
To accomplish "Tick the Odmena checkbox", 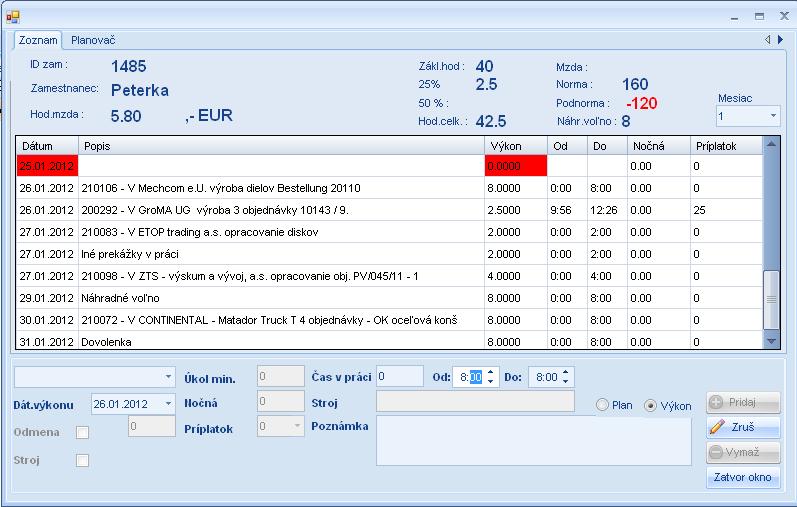I will (x=82, y=432).
